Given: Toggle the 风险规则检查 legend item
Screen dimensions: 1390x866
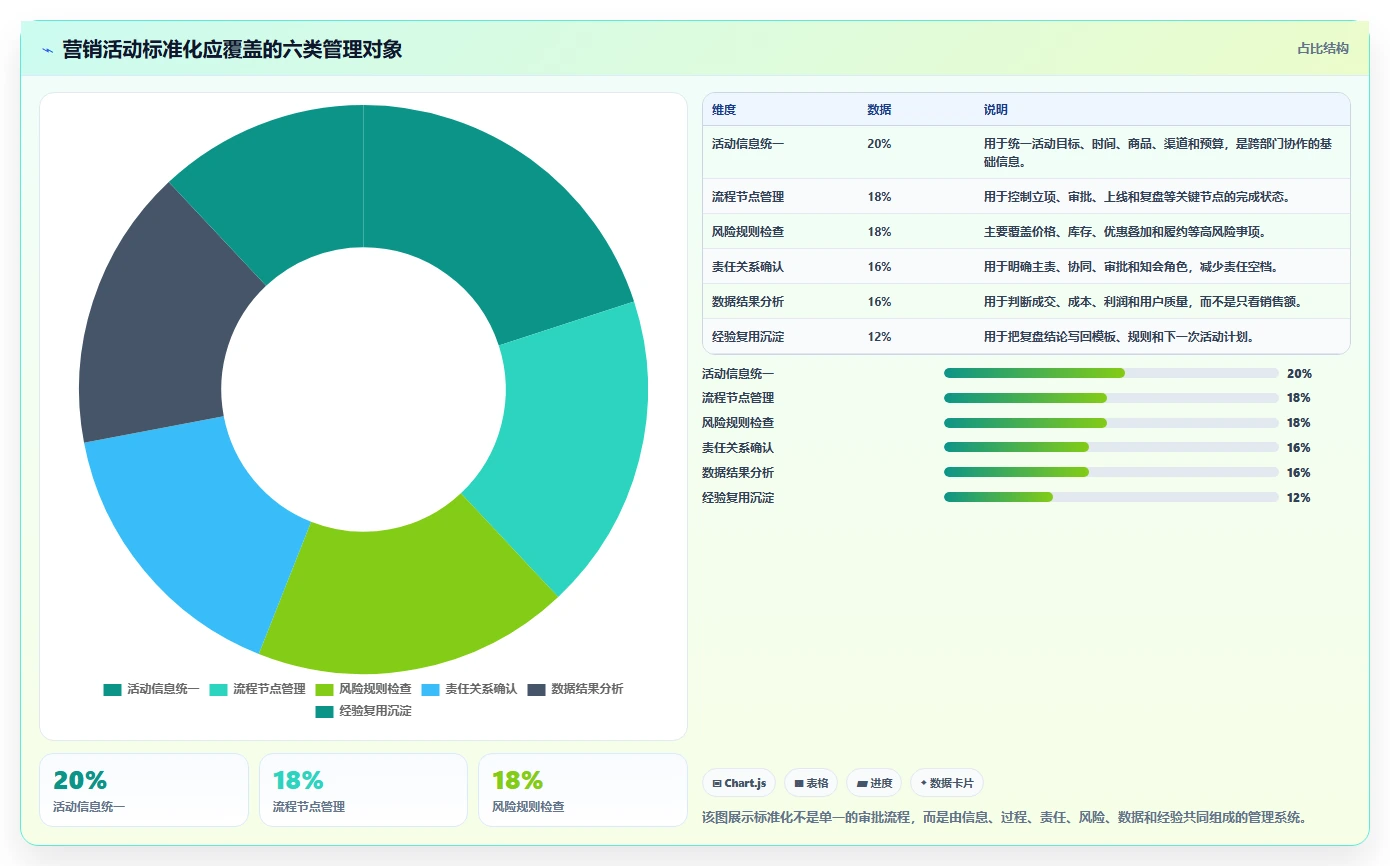Looking at the screenshot, I should point(363,689).
